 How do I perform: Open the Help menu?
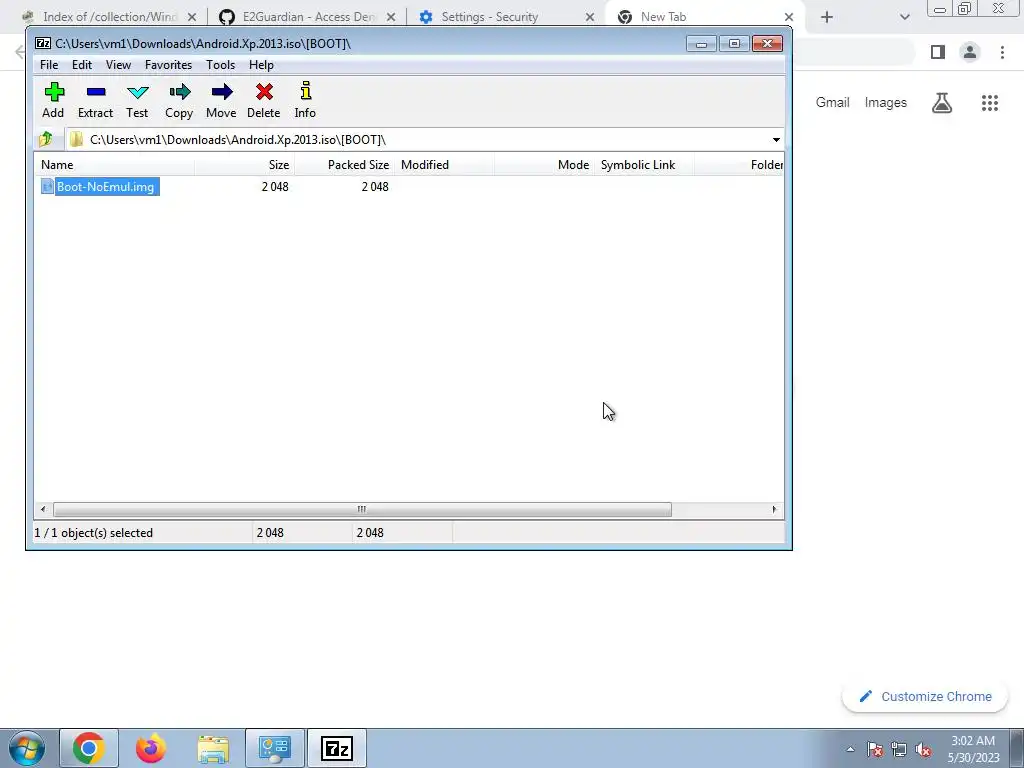pyautogui.click(x=261, y=65)
